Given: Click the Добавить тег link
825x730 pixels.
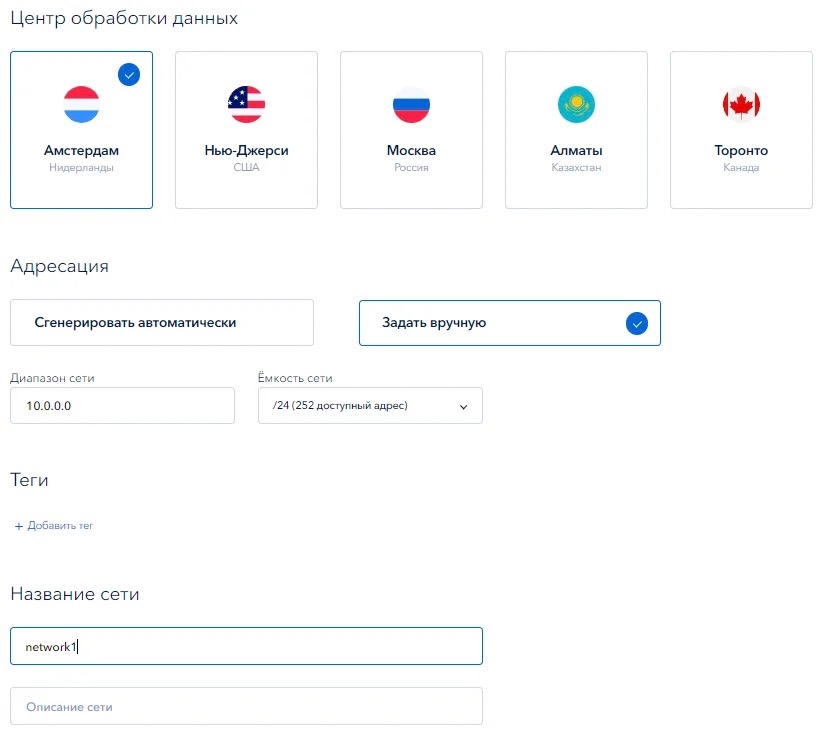Looking at the screenshot, I should [60, 526].
